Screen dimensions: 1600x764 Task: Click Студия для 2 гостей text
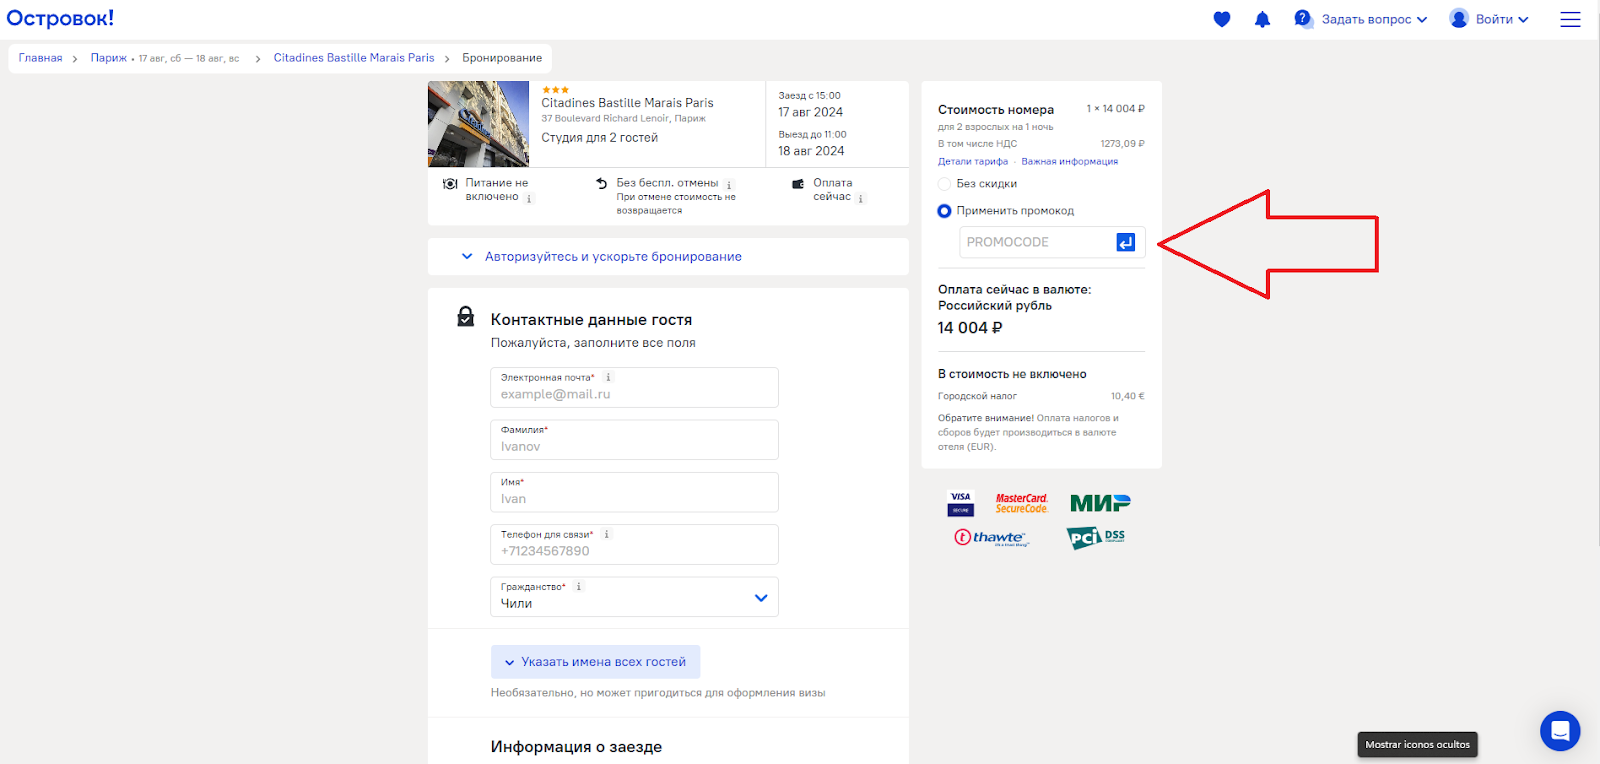[599, 138]
